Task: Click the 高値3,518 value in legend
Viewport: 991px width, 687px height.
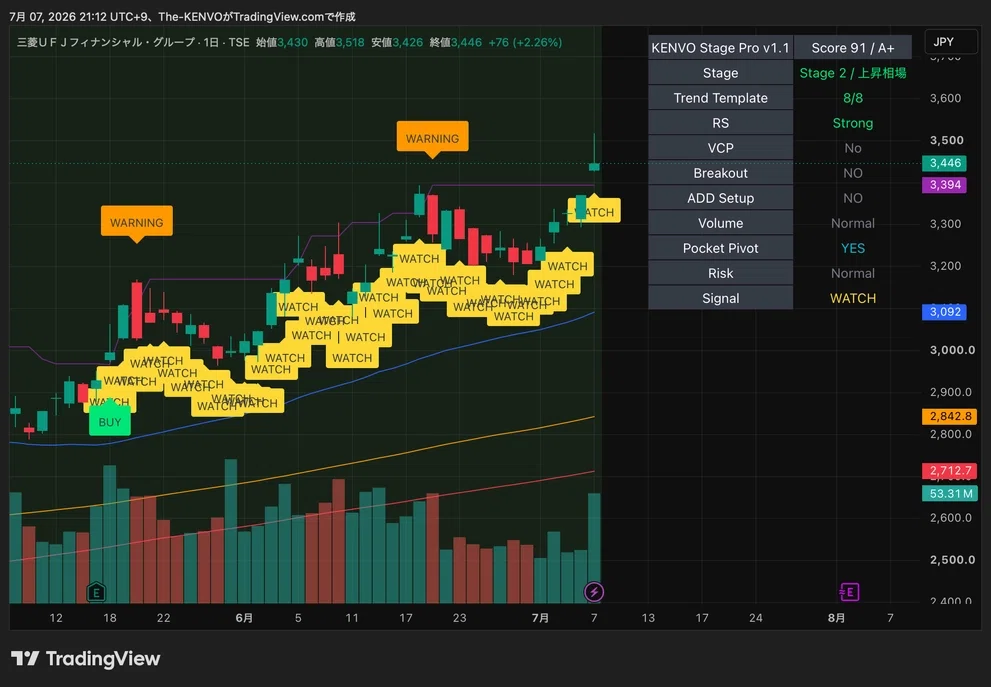Action: pyautogui.click(x=339, y=42)
